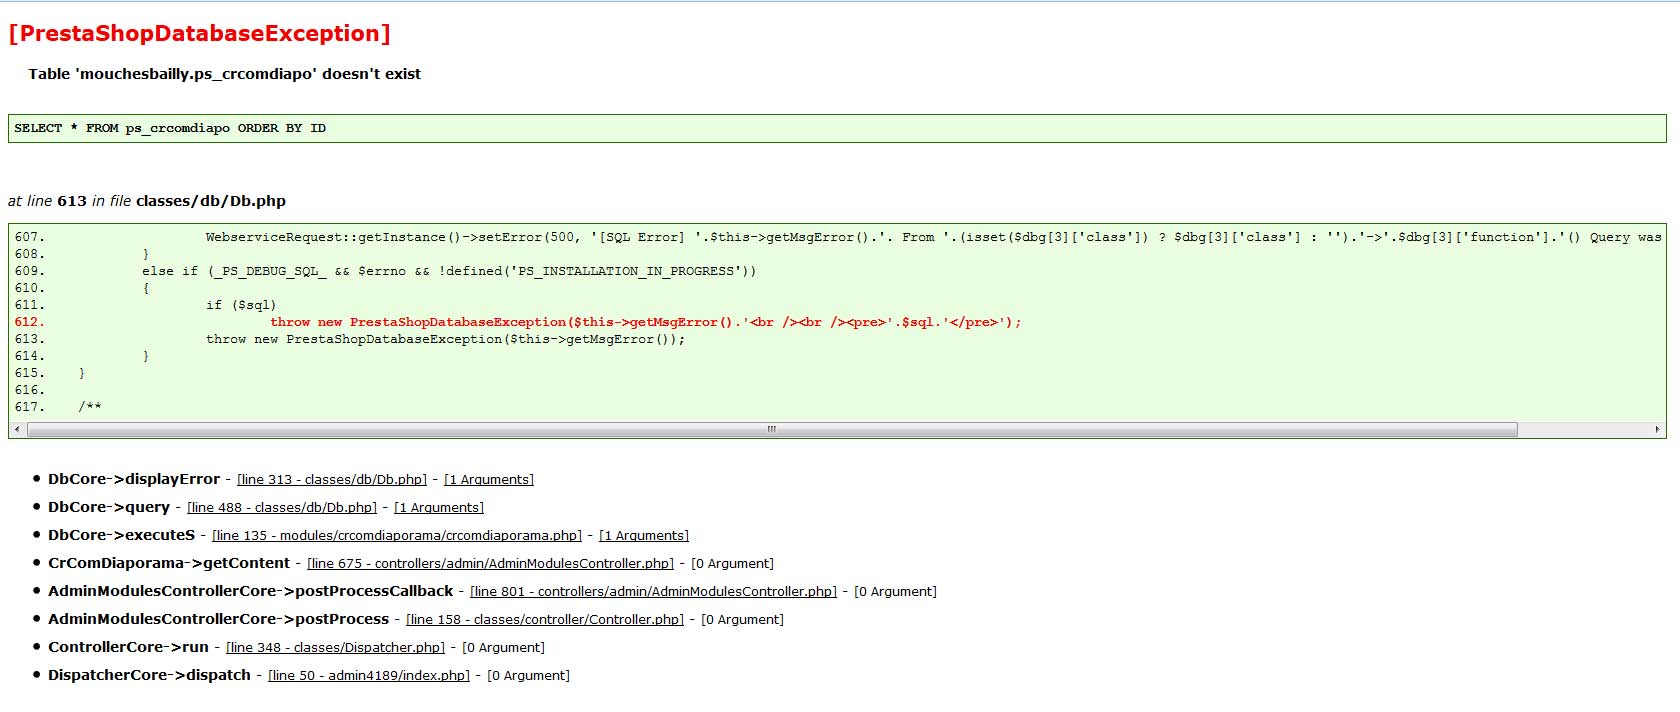Click AdminModulesControllerCore->postProcess trace entry

(218, 619)
